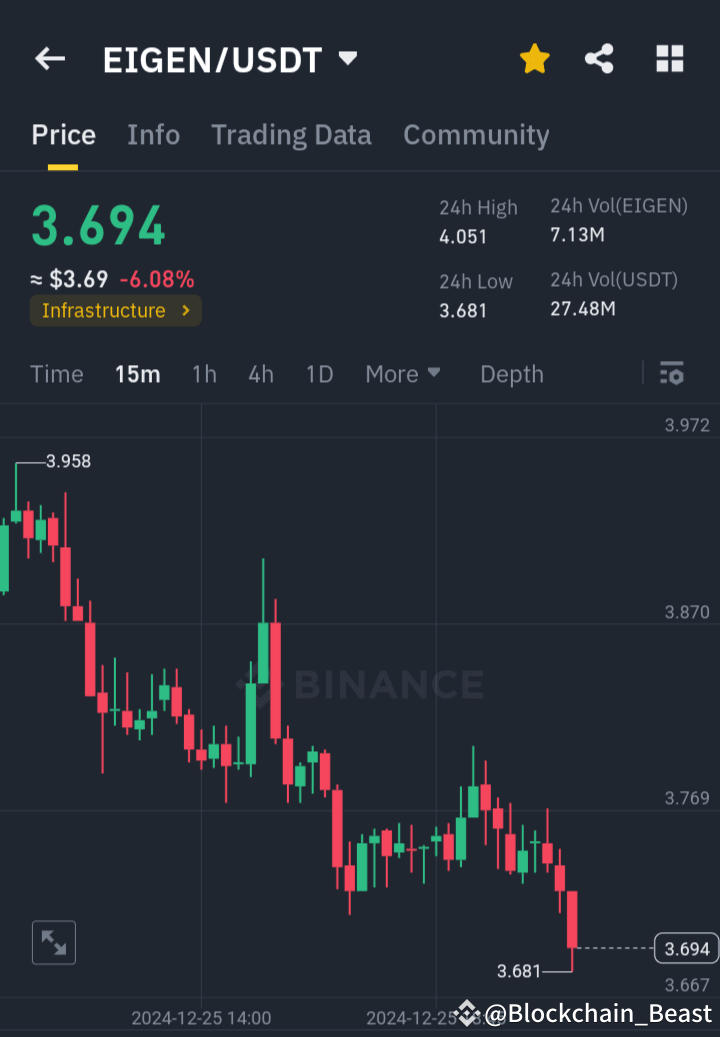Toggle the 15m candle interval
720x1037 pixels.
[137, 374]
